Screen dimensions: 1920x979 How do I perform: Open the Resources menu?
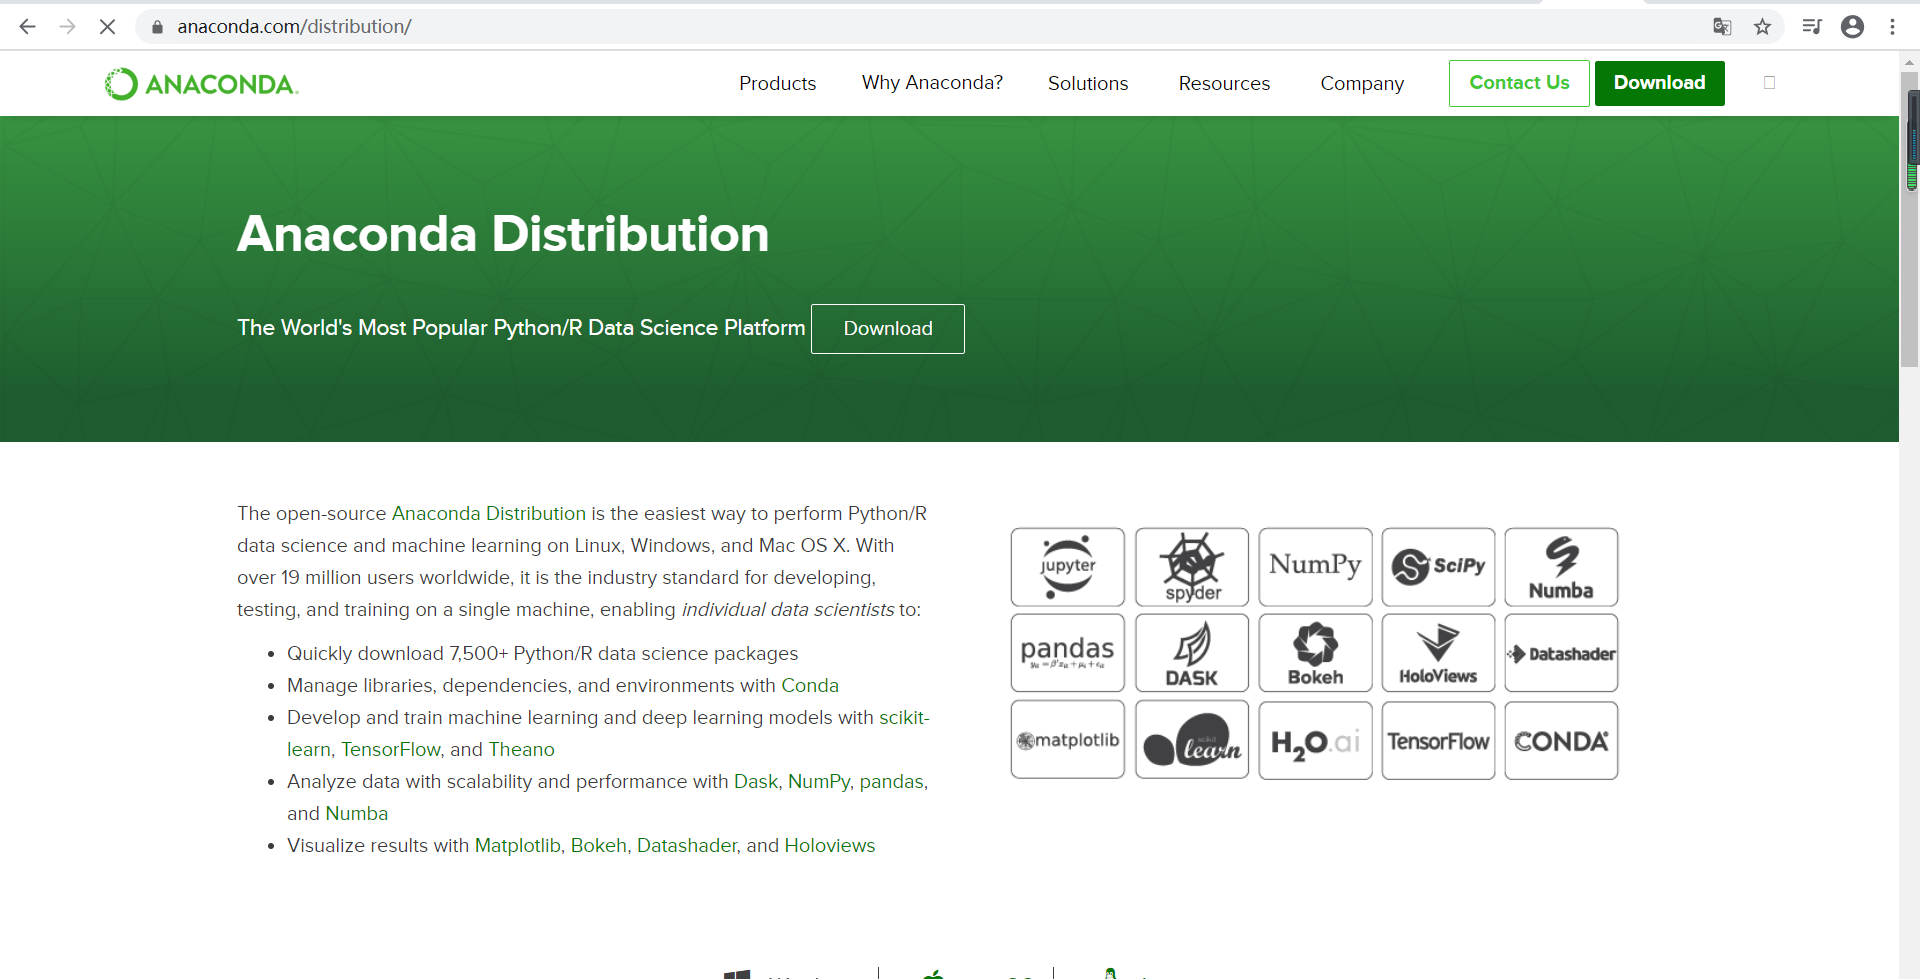tap(1224, 83)
